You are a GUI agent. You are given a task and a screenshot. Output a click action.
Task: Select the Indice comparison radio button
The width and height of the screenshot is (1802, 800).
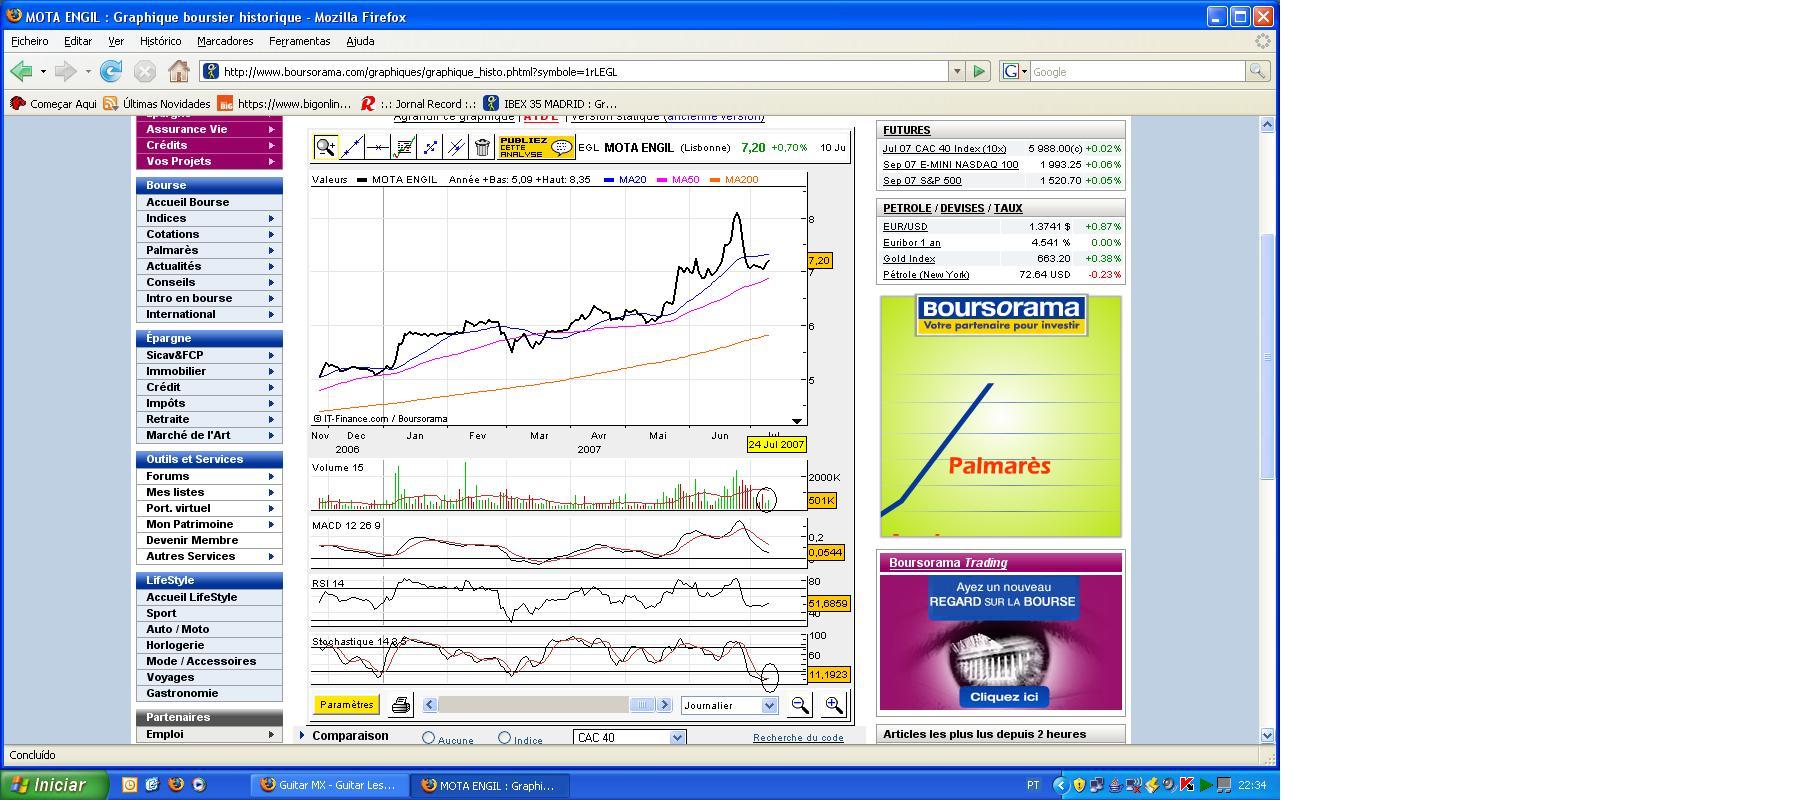point(504,738)
